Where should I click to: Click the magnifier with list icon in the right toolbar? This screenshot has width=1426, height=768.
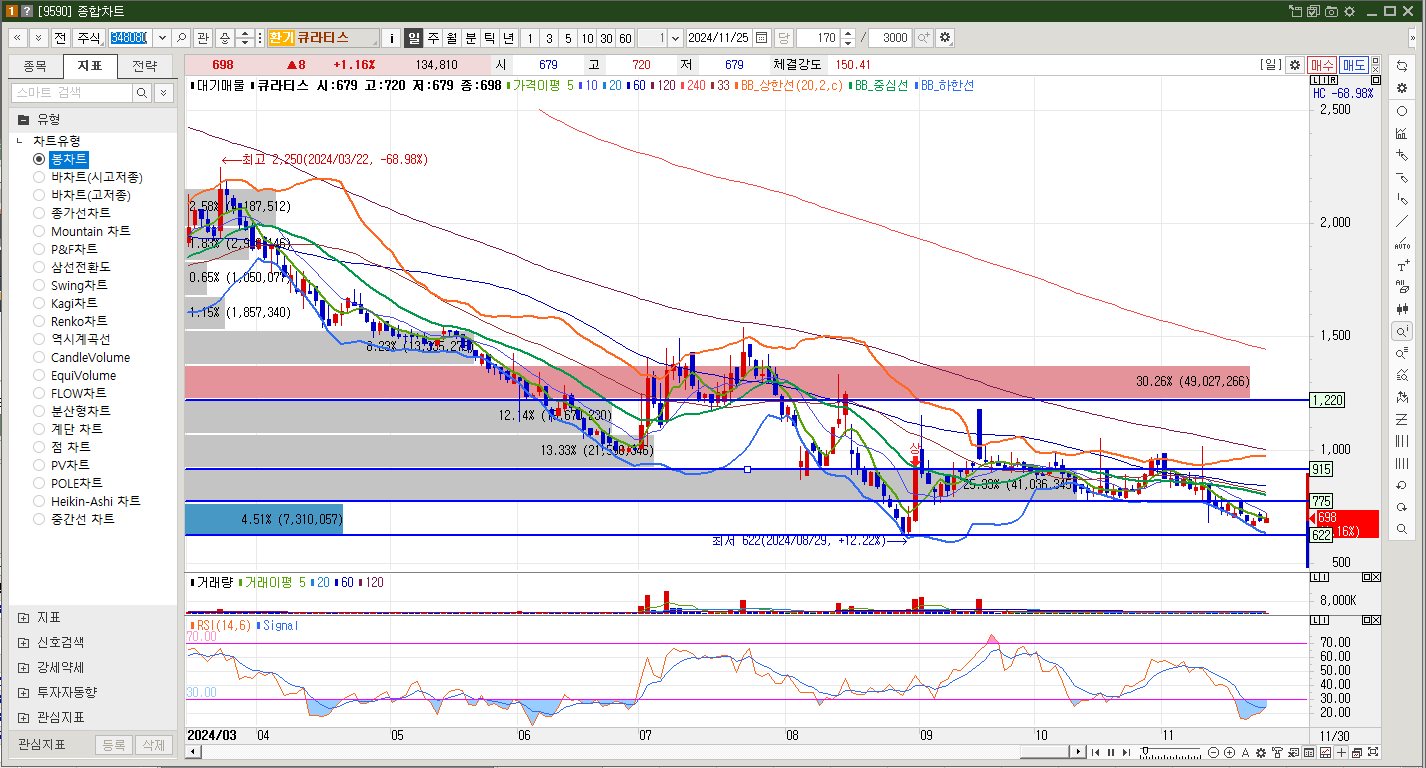tap(1402, 353)
